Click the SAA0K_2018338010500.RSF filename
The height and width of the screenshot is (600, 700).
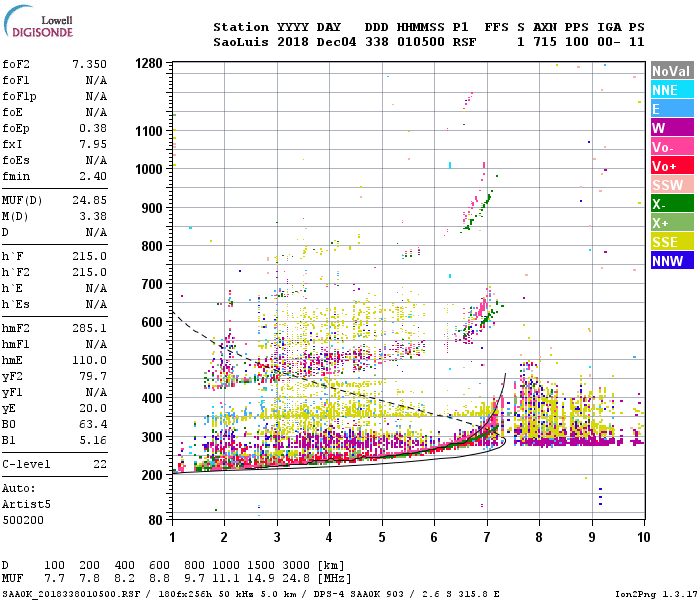pyautogui.click(x=71, y=594)
